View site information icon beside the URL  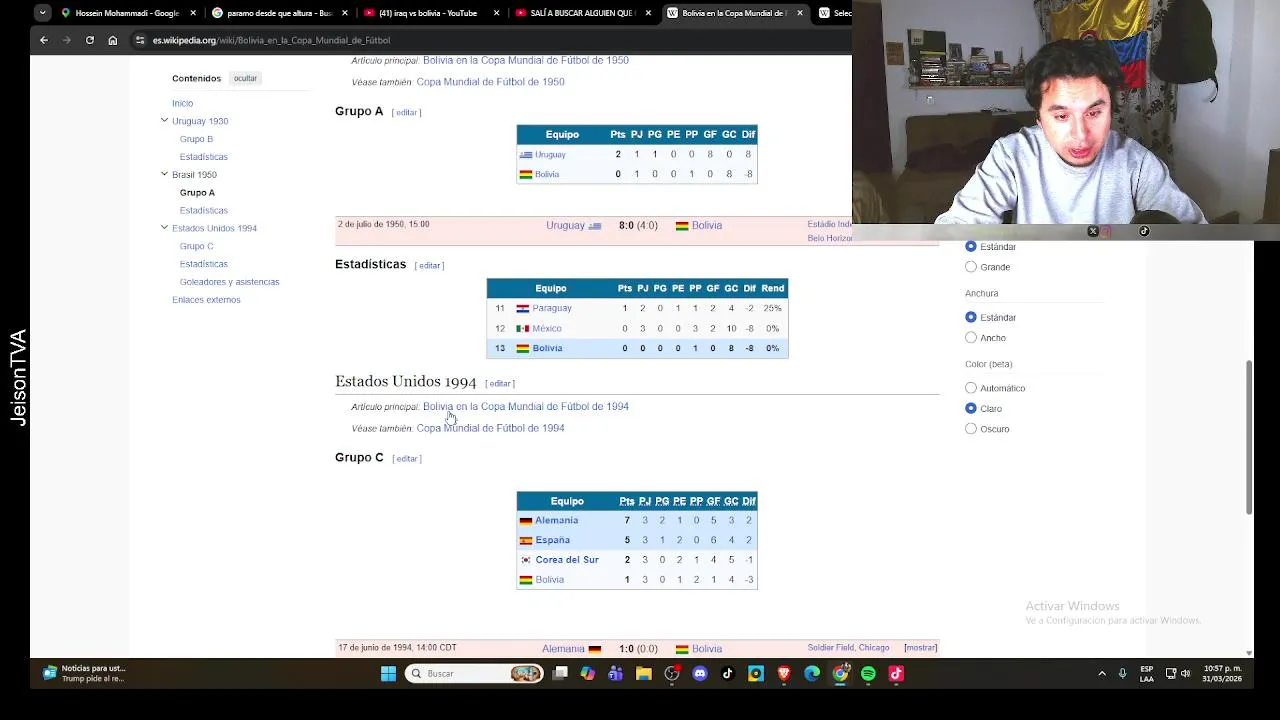(140, 40)
